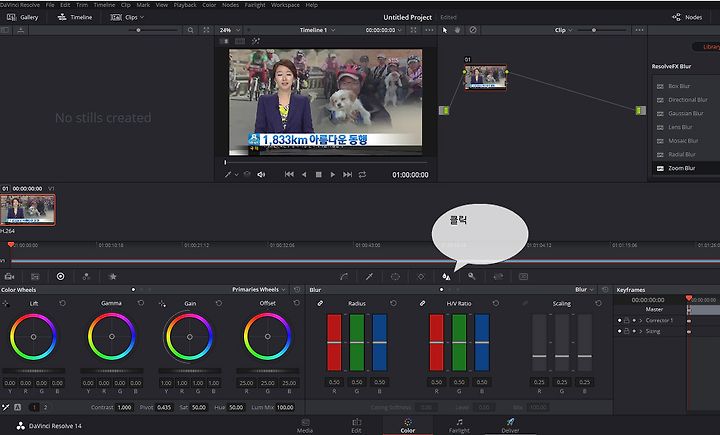The width and height of the screenshot is (720, 435).
Task: Open the Nodes menu
Action: [230, 5]
